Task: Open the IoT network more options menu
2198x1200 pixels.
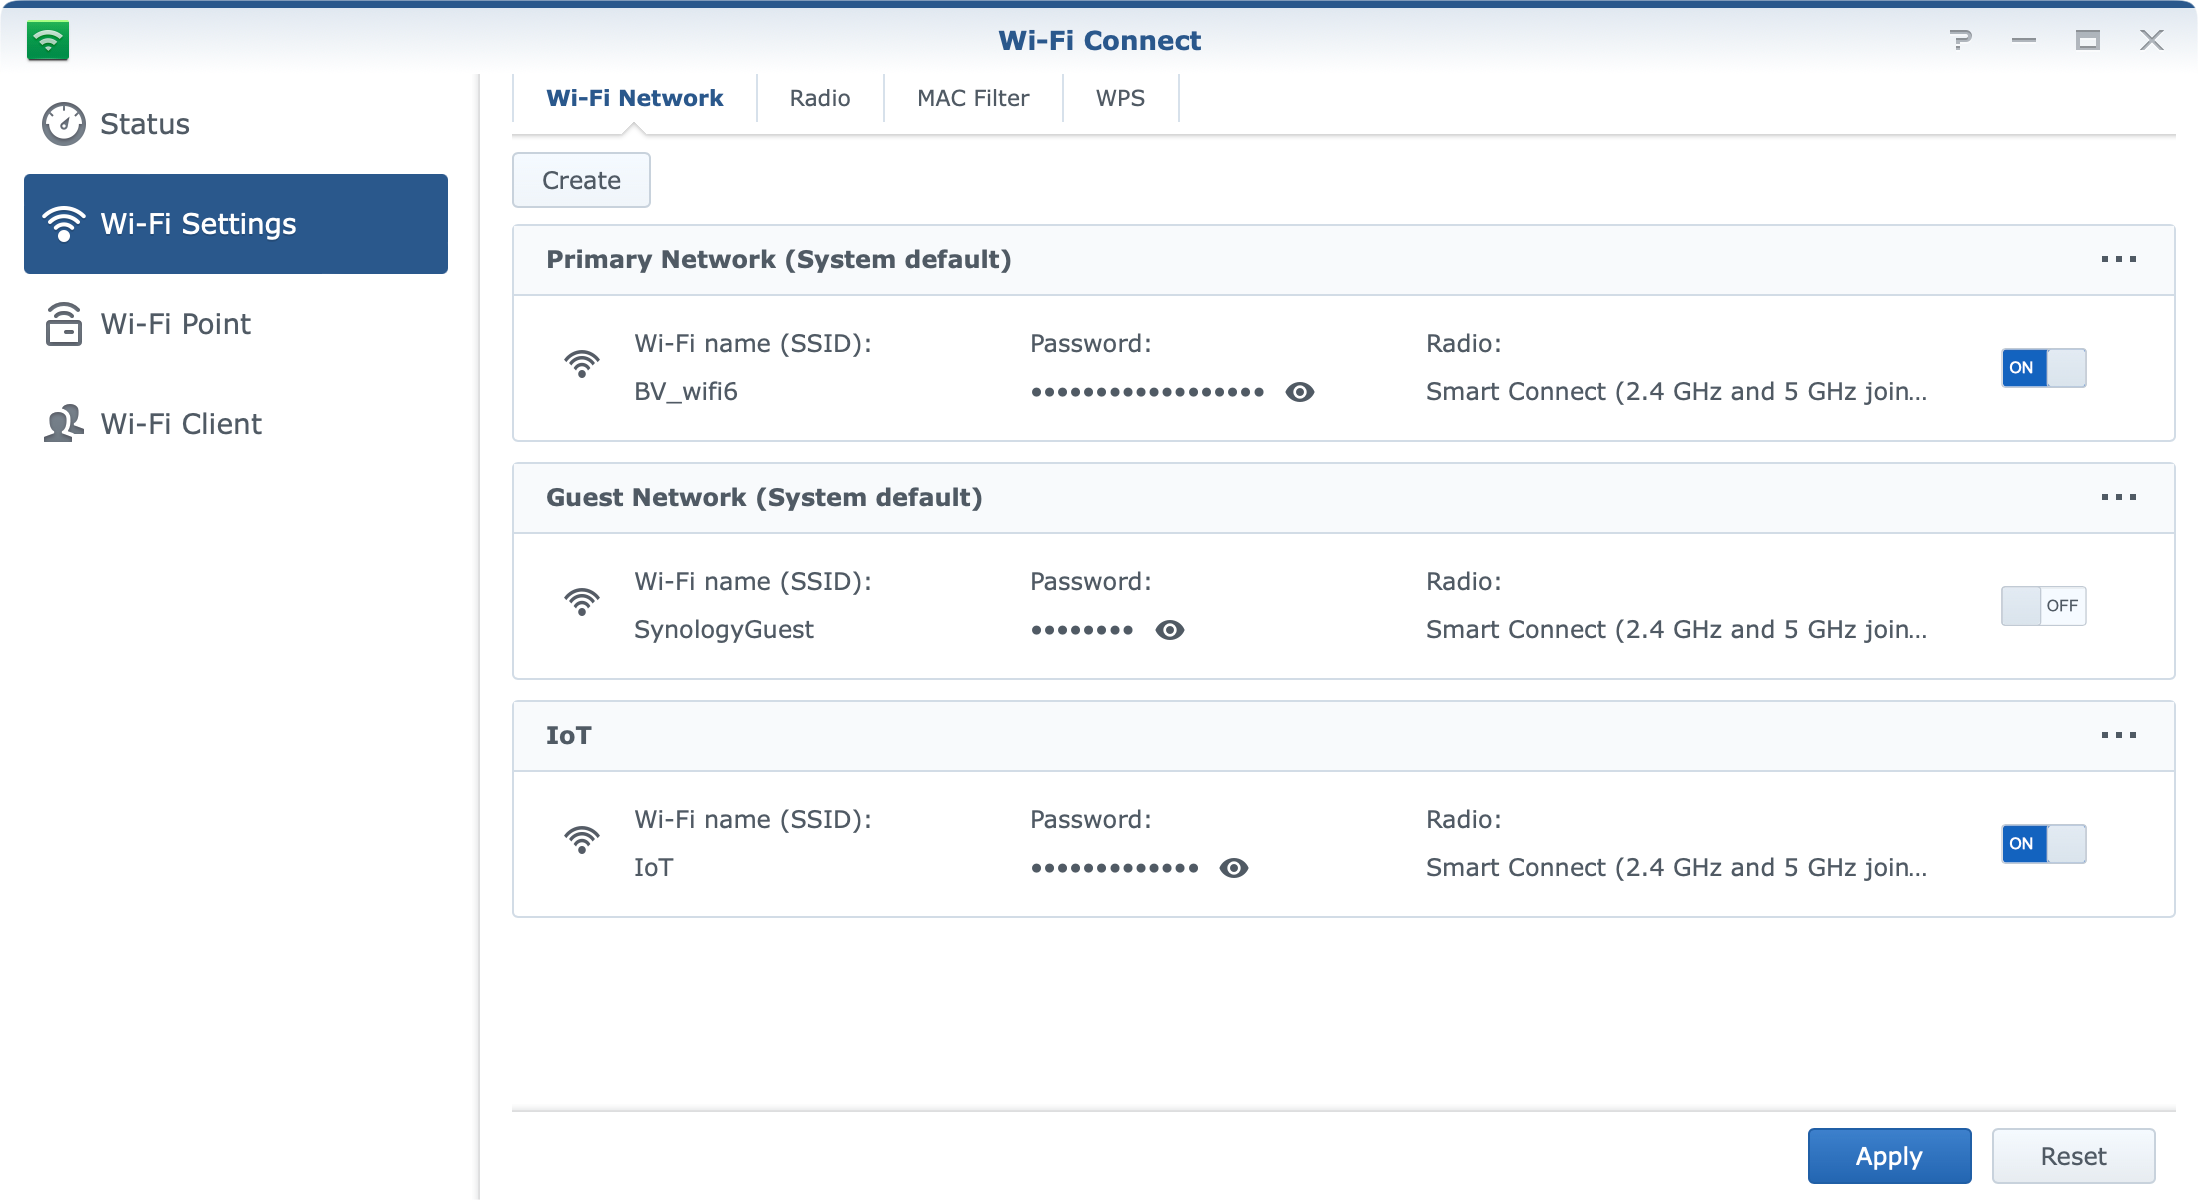Action: pos(2118,735)
